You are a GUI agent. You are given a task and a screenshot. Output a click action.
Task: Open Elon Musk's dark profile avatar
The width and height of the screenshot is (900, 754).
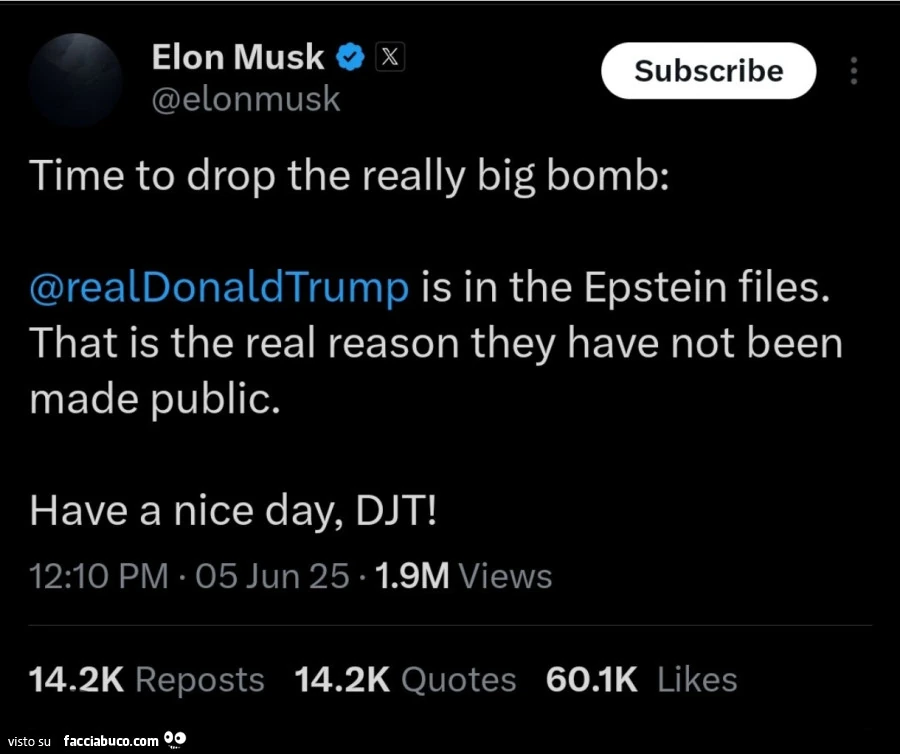click(x=76, y=79)
